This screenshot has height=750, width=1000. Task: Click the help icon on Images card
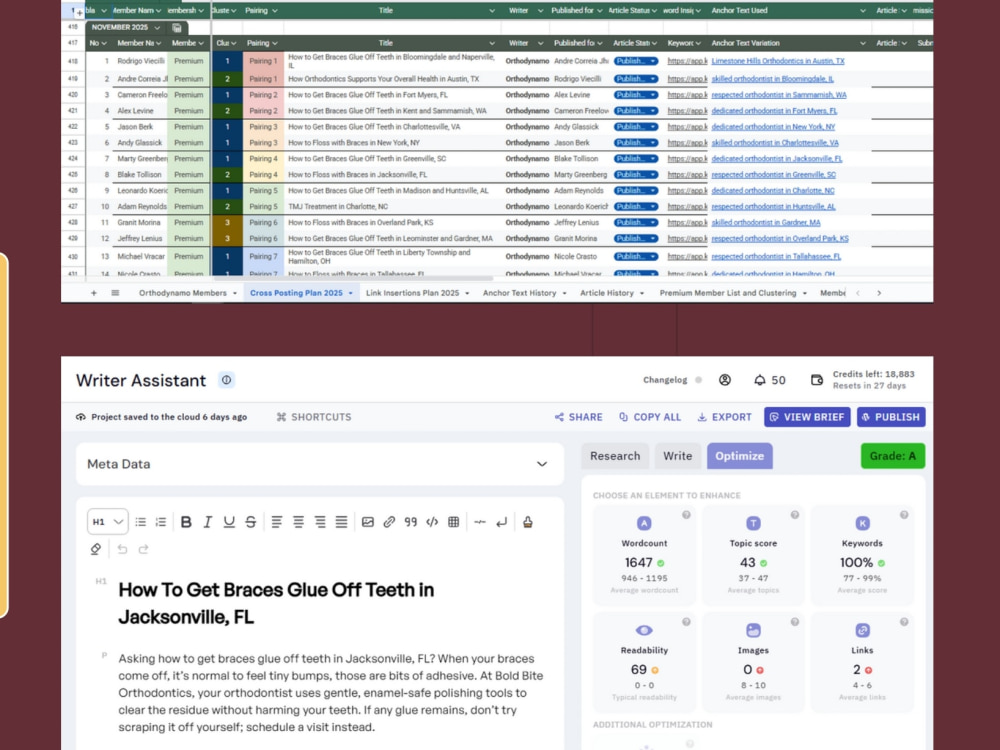(x=795, y=622)
